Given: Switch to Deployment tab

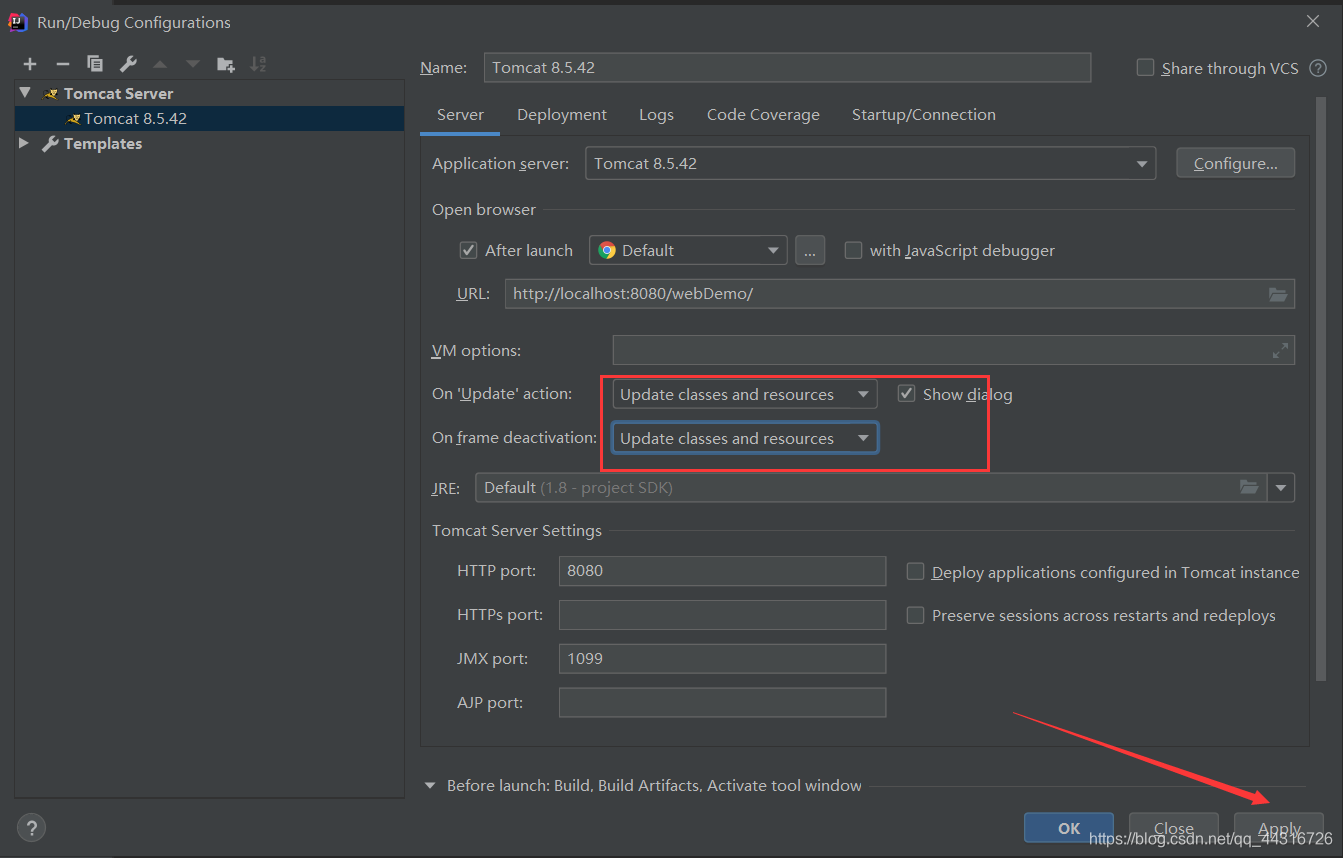Looking at the screenshot, I should click(562, 115).
